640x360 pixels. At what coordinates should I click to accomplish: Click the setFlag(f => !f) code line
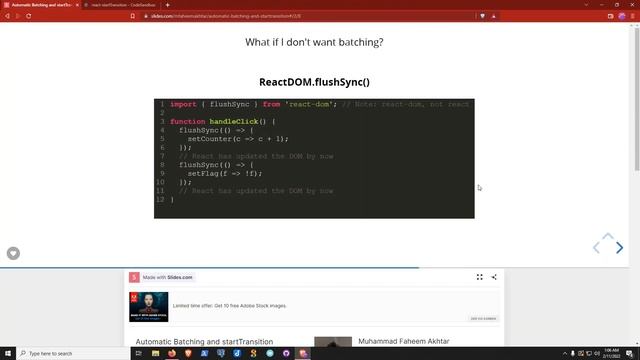(x=225, y=173)
